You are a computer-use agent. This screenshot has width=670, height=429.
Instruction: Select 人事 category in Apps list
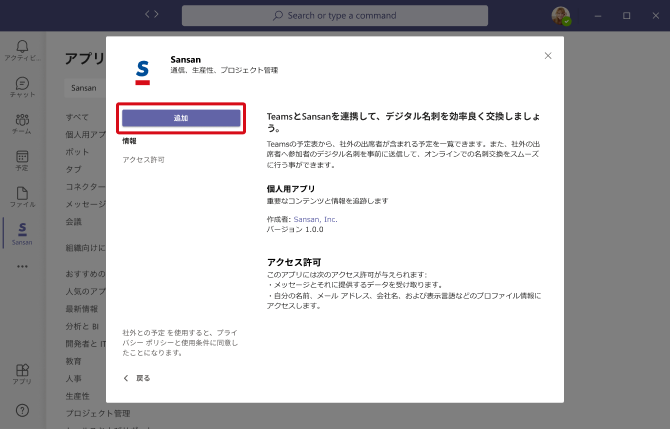(73, 379)
